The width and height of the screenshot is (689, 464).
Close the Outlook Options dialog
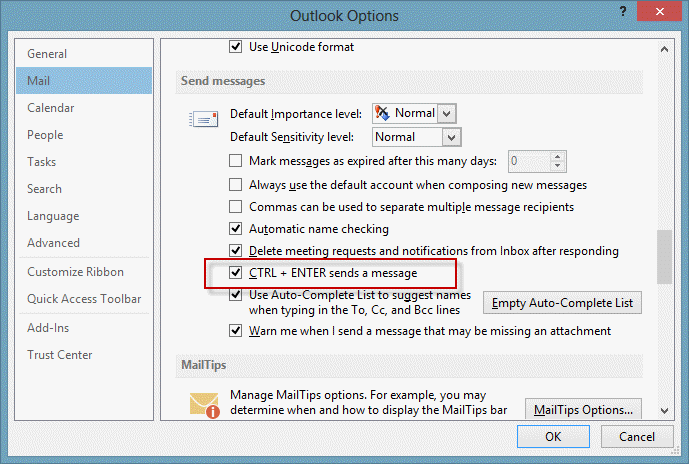coord(659,11)
